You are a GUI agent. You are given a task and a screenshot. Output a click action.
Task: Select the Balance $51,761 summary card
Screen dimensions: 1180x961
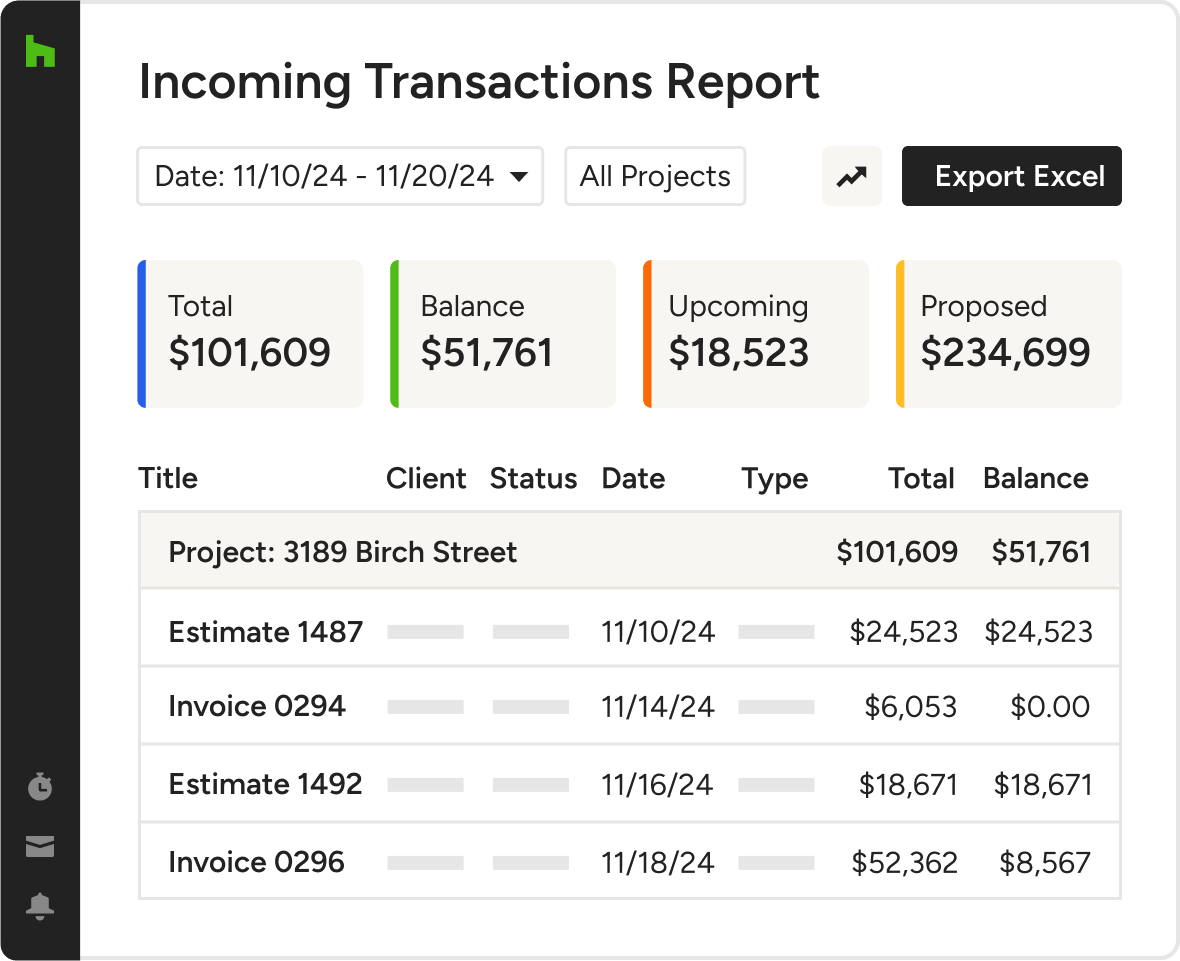point(503,334)
